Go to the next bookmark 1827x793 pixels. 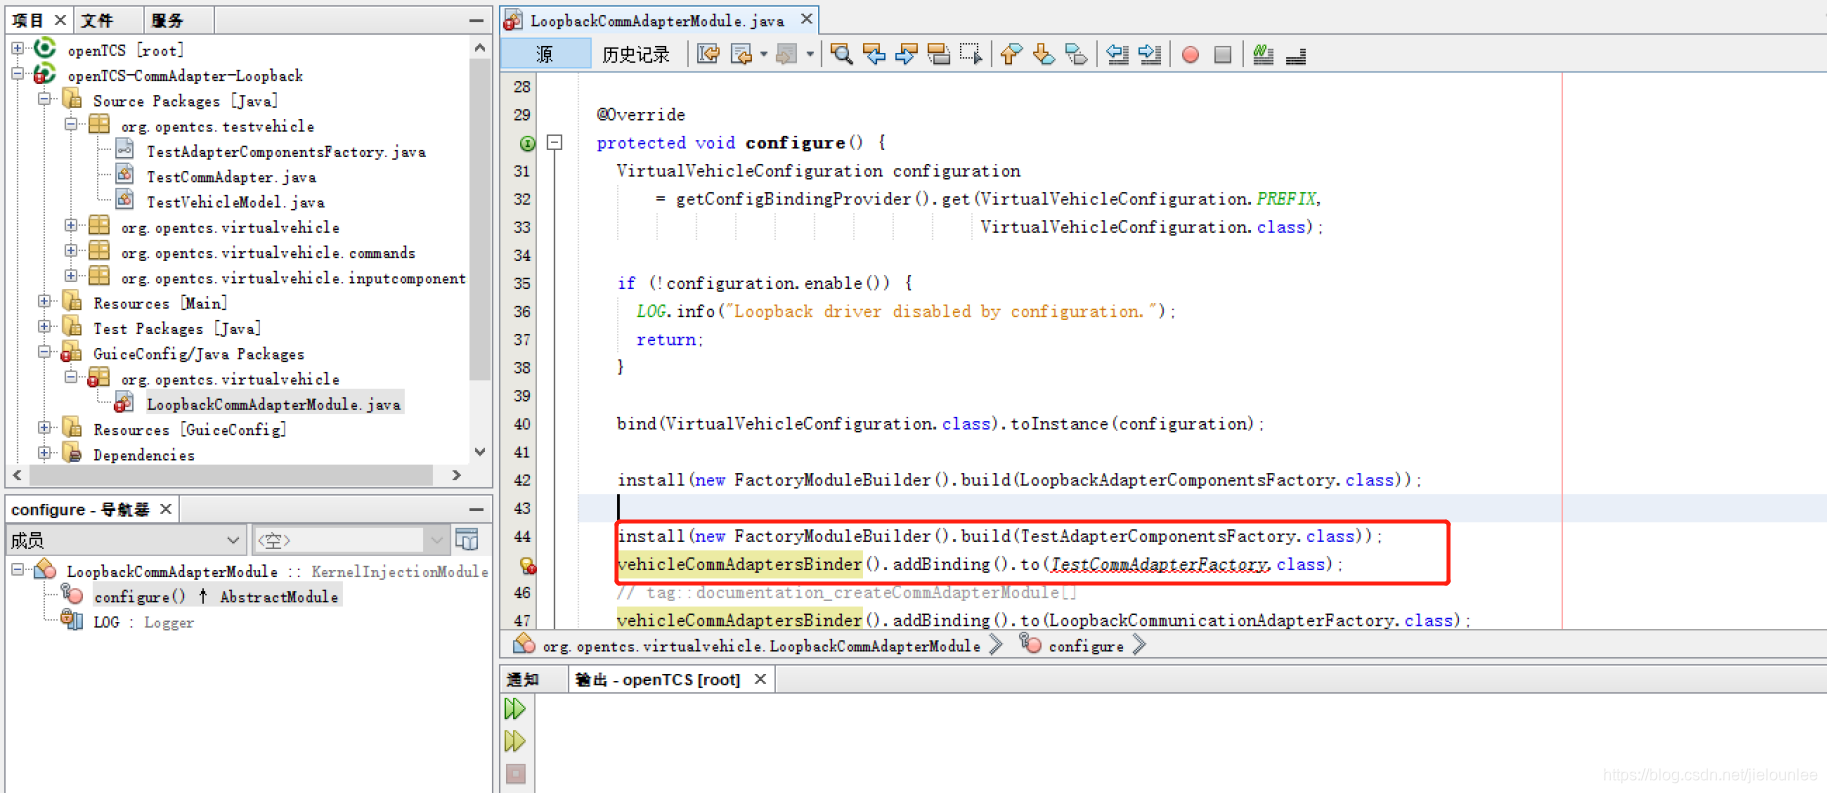1043,55
